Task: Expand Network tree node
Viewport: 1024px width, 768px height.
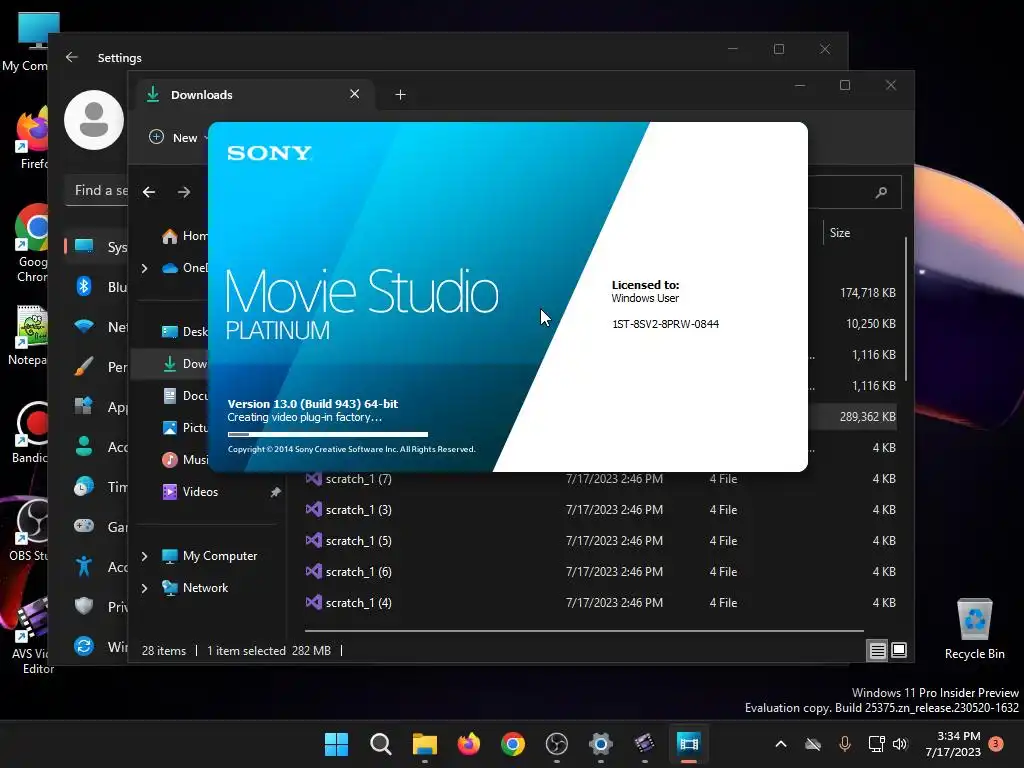Action: (144, 588)
